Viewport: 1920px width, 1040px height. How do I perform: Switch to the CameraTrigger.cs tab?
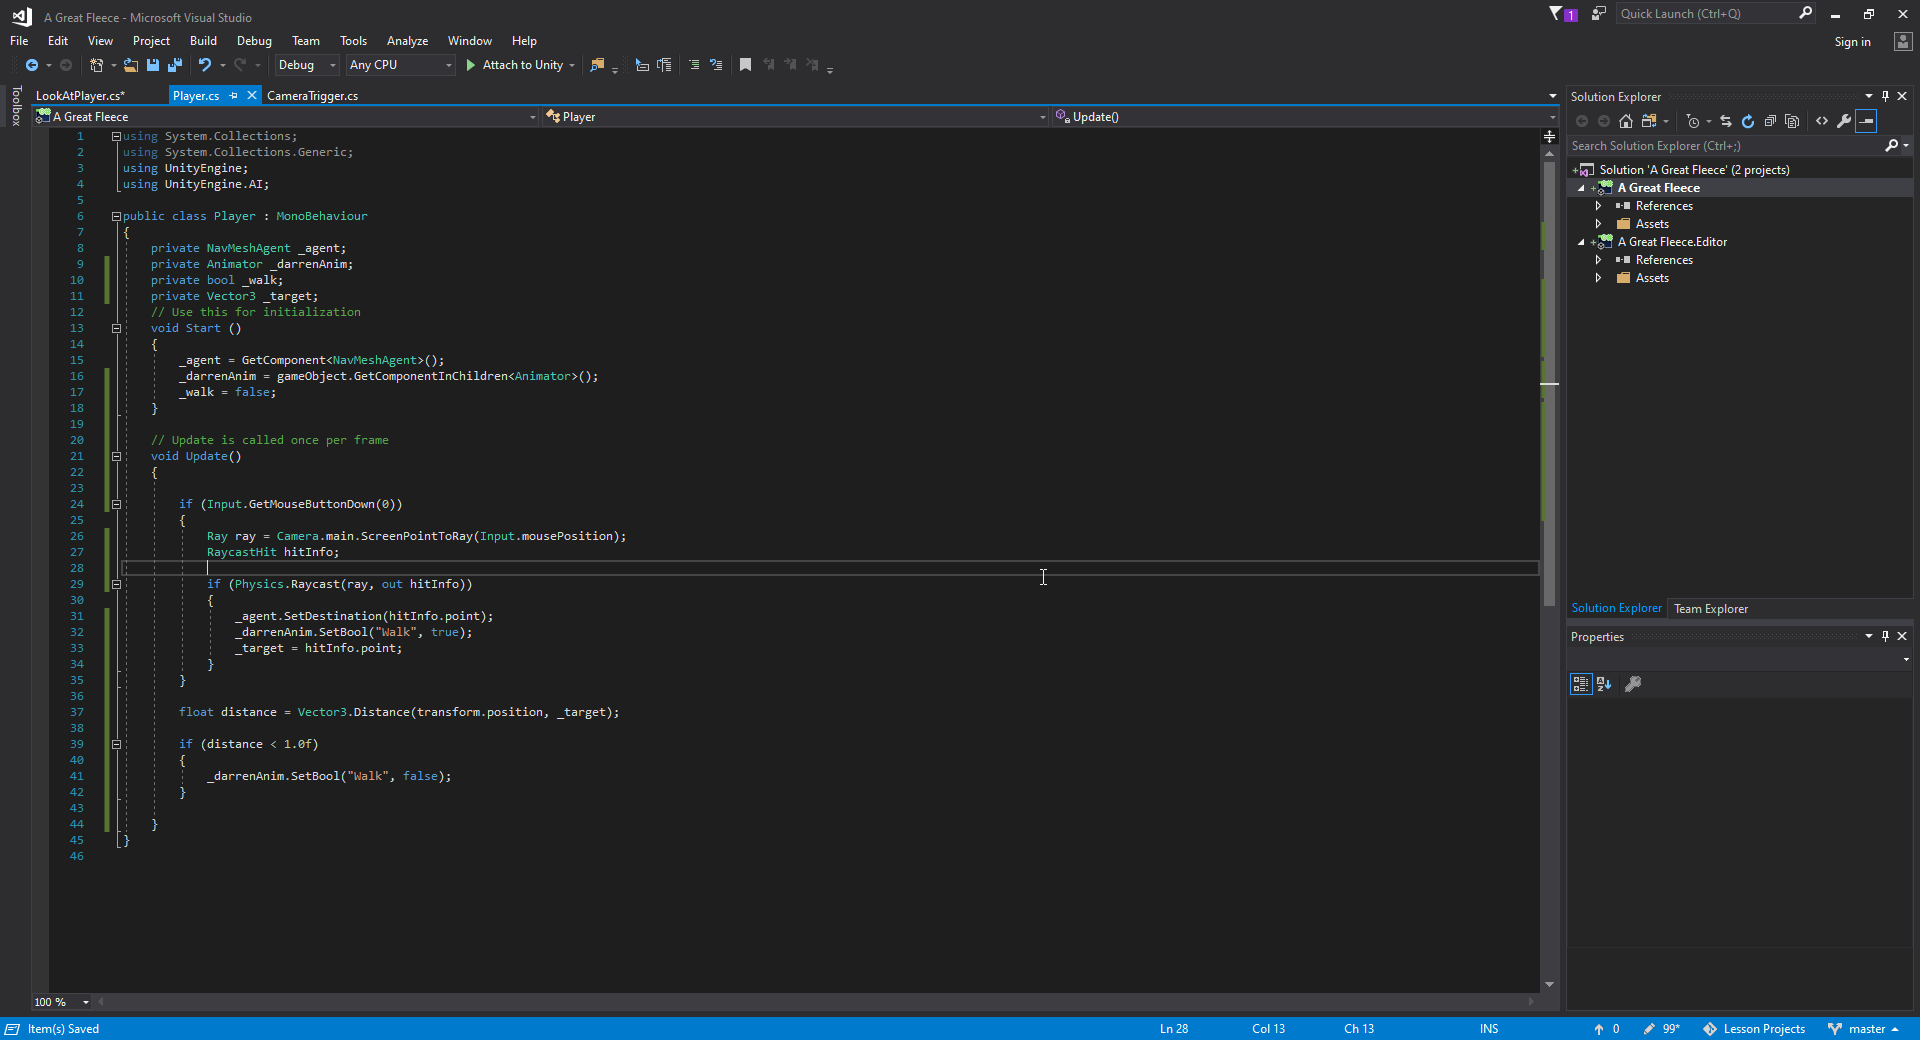(313, 95)
